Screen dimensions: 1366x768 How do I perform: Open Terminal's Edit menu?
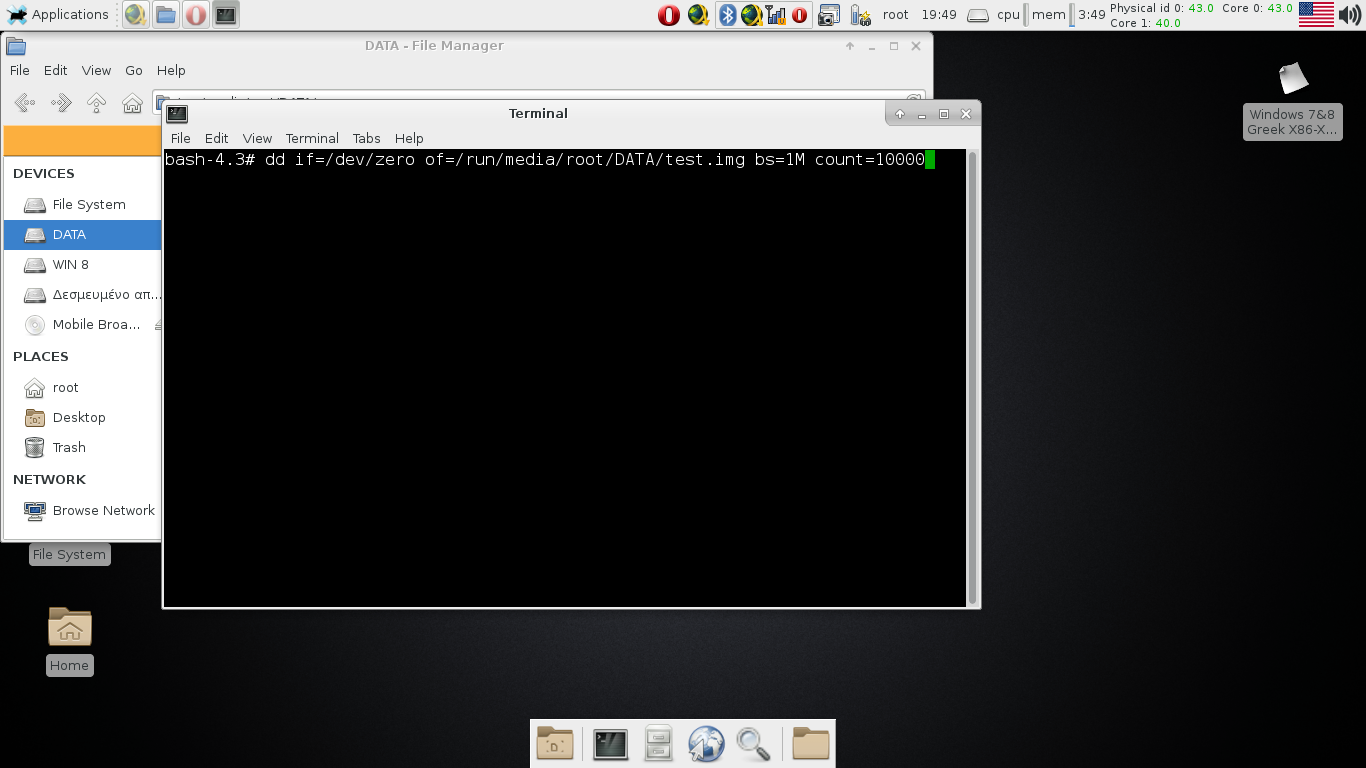[x=216, y=138]
